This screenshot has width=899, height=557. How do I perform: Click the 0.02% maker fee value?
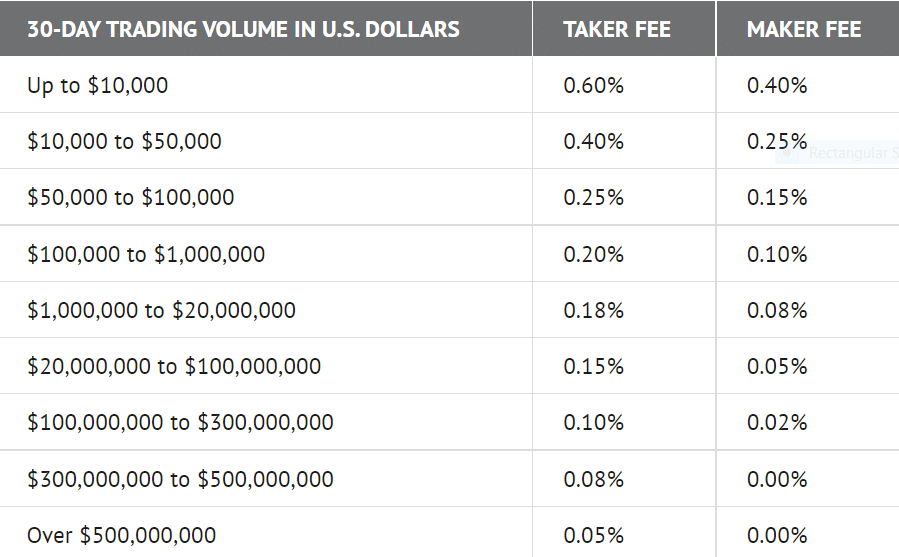(x=776, y=423)
